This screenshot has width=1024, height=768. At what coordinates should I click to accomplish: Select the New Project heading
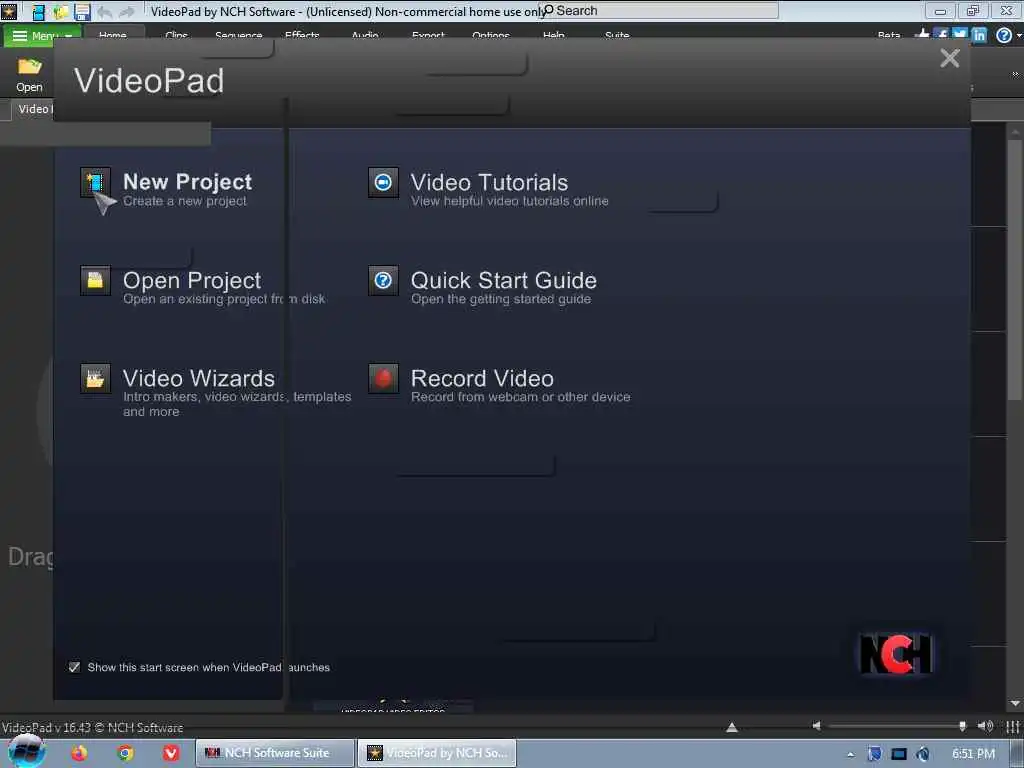[187, 182]
